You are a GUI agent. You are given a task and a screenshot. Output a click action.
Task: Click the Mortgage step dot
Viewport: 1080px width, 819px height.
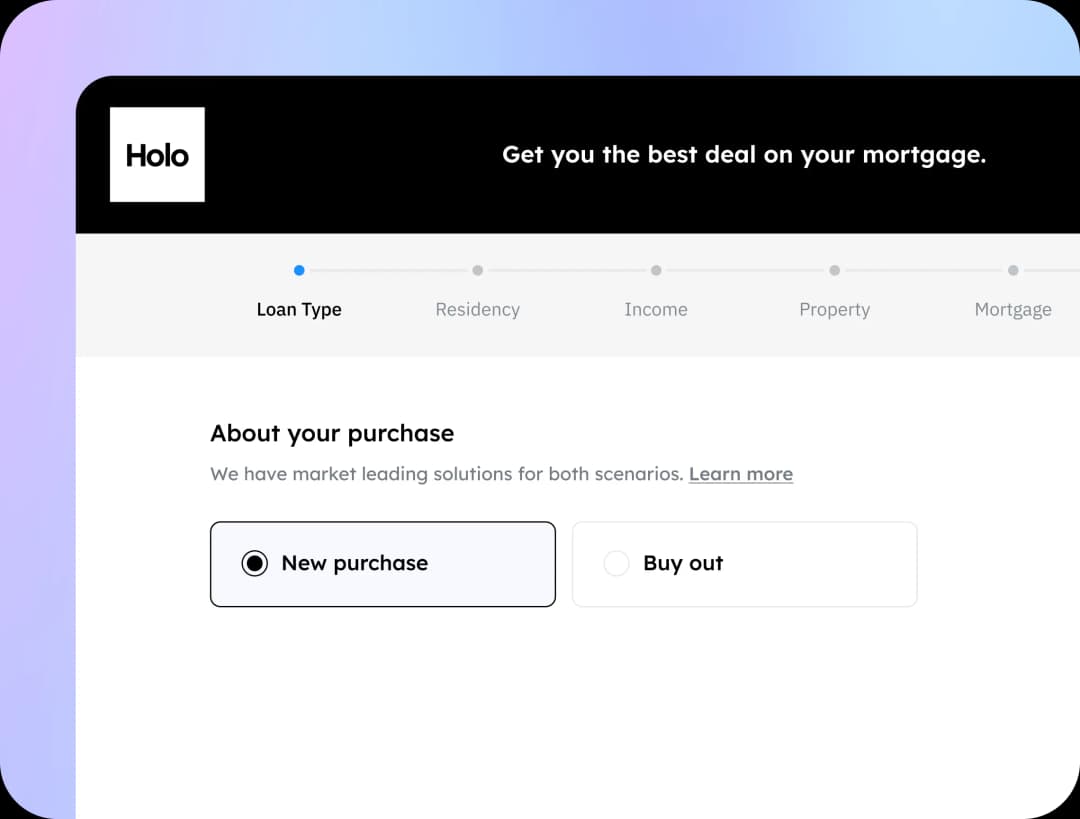1013,270
